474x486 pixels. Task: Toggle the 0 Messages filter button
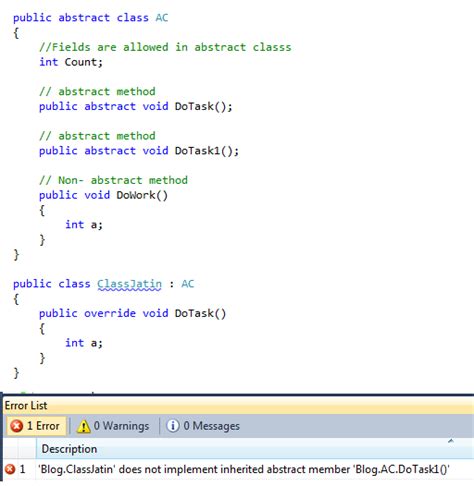click(x=203, y=426)
